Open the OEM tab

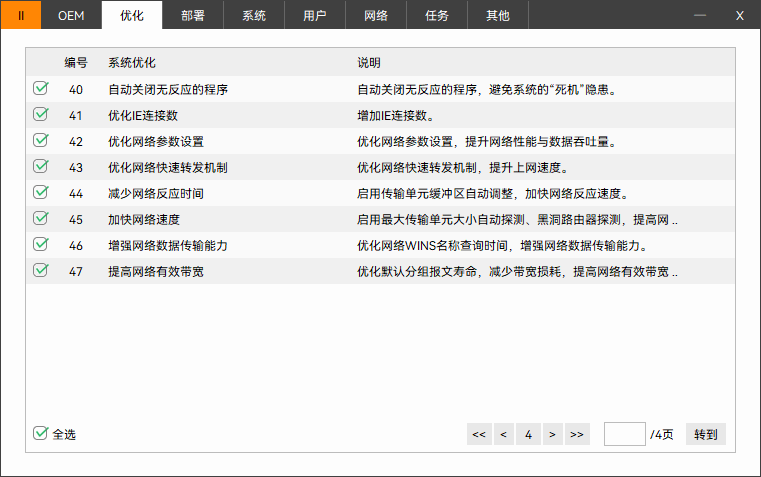[x=71, y=15]
